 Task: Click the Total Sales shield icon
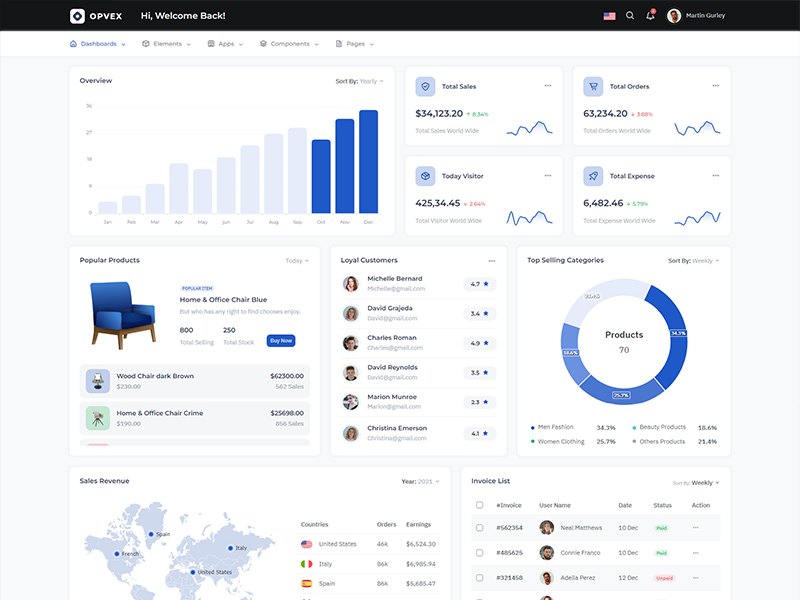pyautogui.click(x=425, y=87)
